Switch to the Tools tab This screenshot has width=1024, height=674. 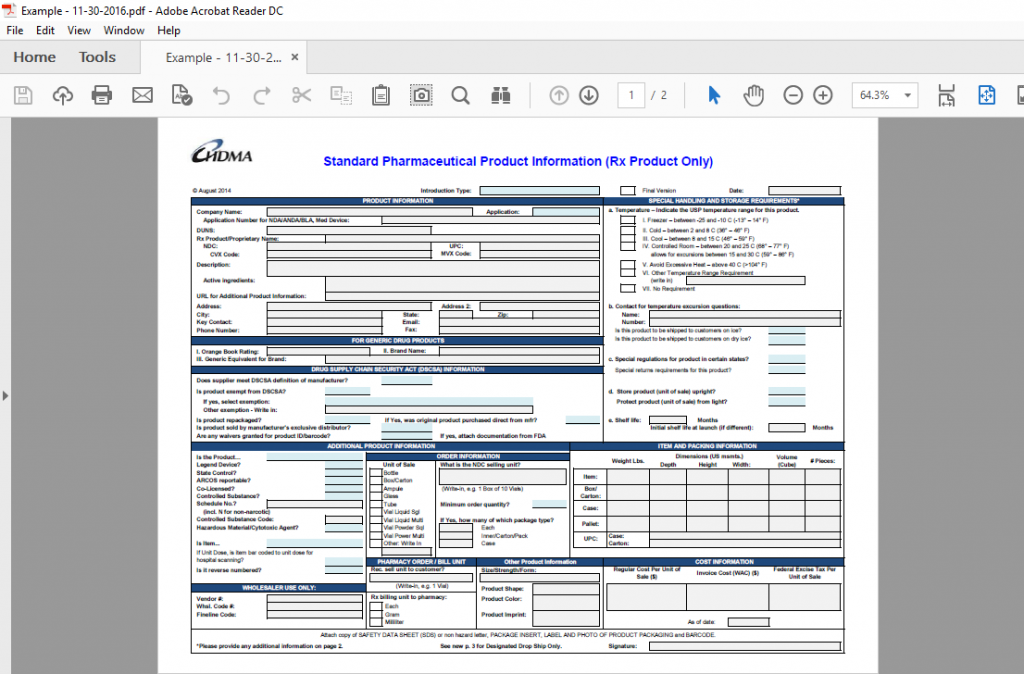(x=96, y=57)
